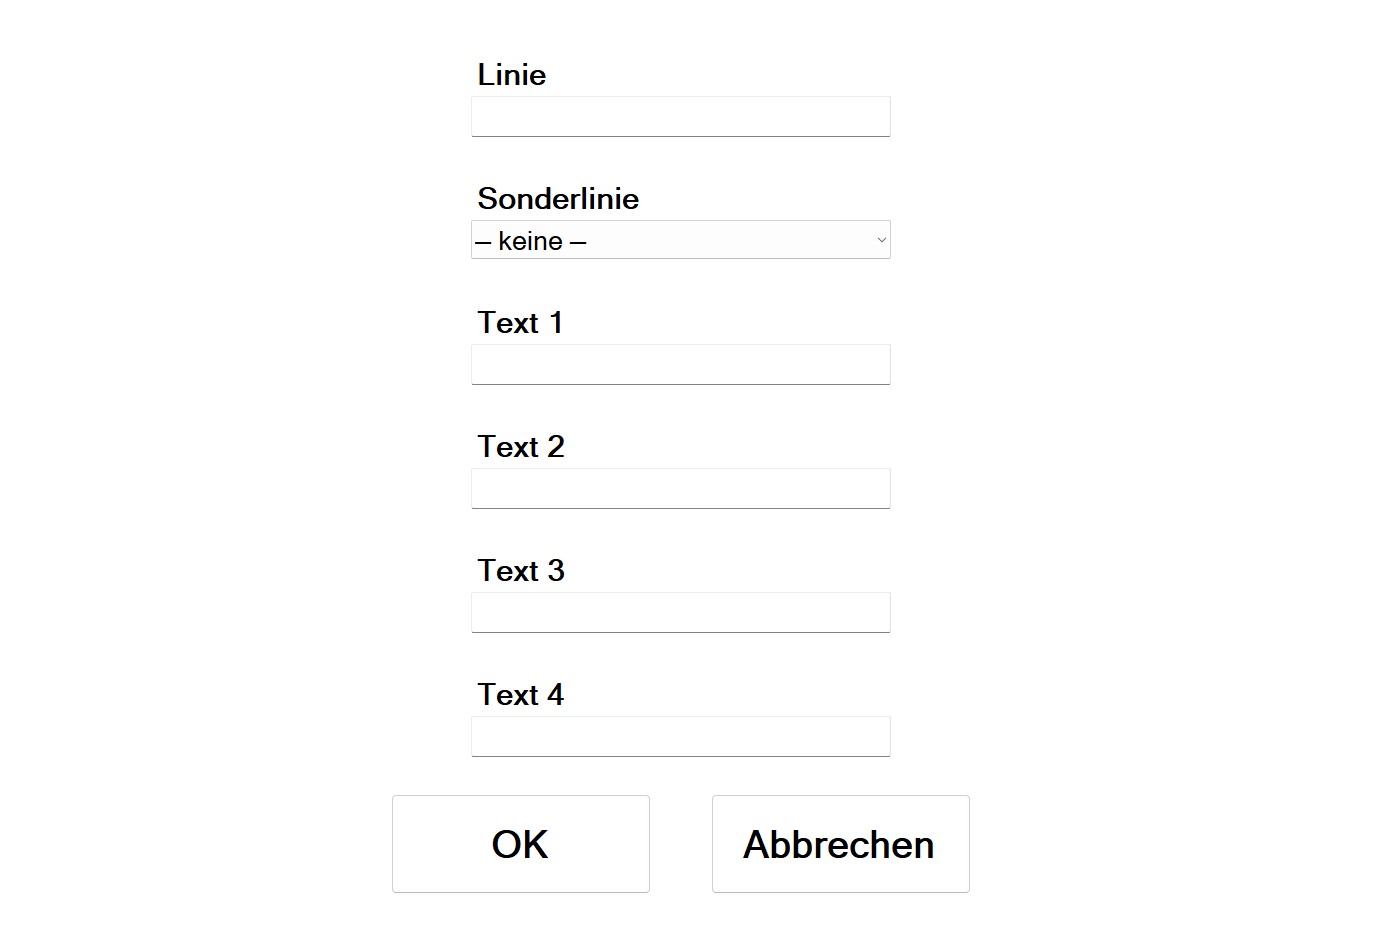Click inside the Text 3 field
This screenshot has width=1381, height=945.
680,613
